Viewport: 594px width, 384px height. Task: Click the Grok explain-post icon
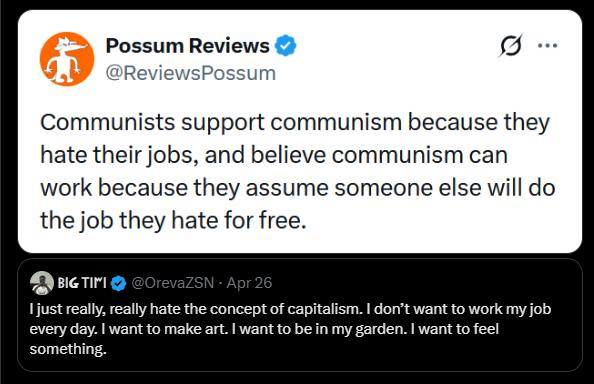point(511,46)
